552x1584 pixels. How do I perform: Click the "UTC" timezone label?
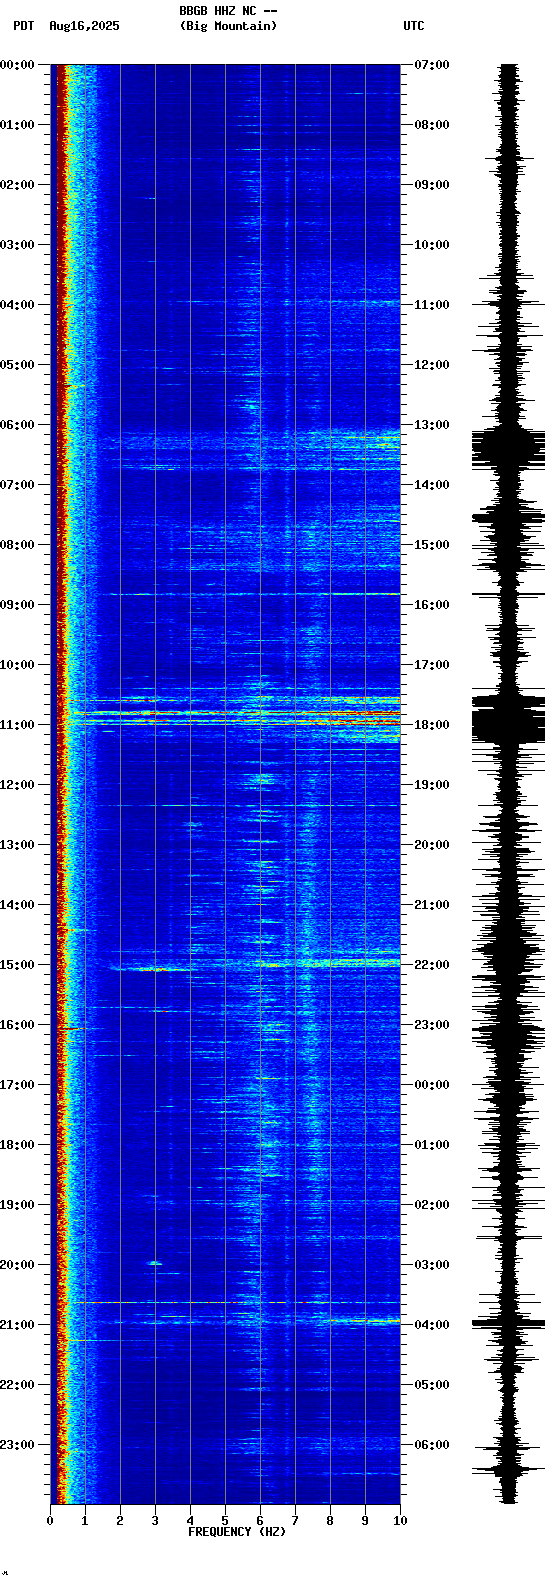(414, 26)
